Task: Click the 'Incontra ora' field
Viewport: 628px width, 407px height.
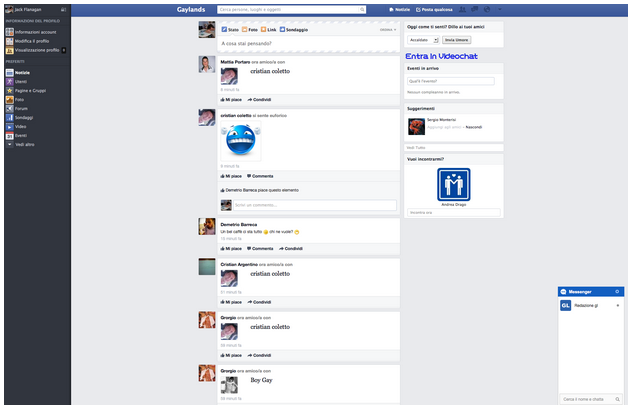Action: click(x=453, y=212)
